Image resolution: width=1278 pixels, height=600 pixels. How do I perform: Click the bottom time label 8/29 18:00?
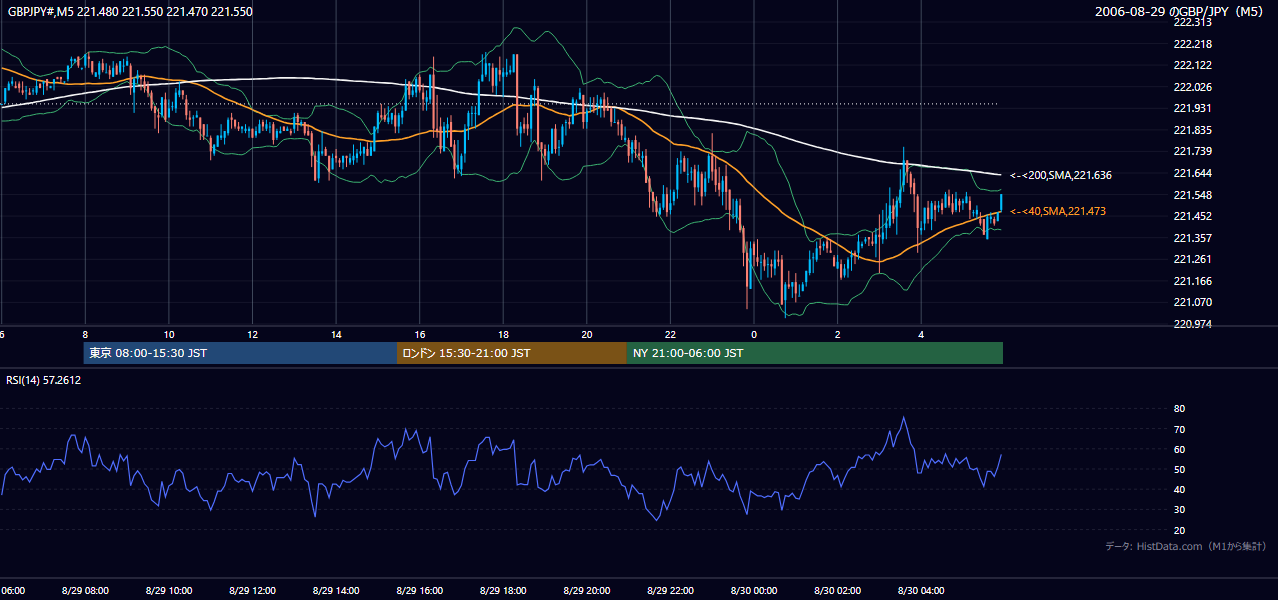click(x=503, y=591)
